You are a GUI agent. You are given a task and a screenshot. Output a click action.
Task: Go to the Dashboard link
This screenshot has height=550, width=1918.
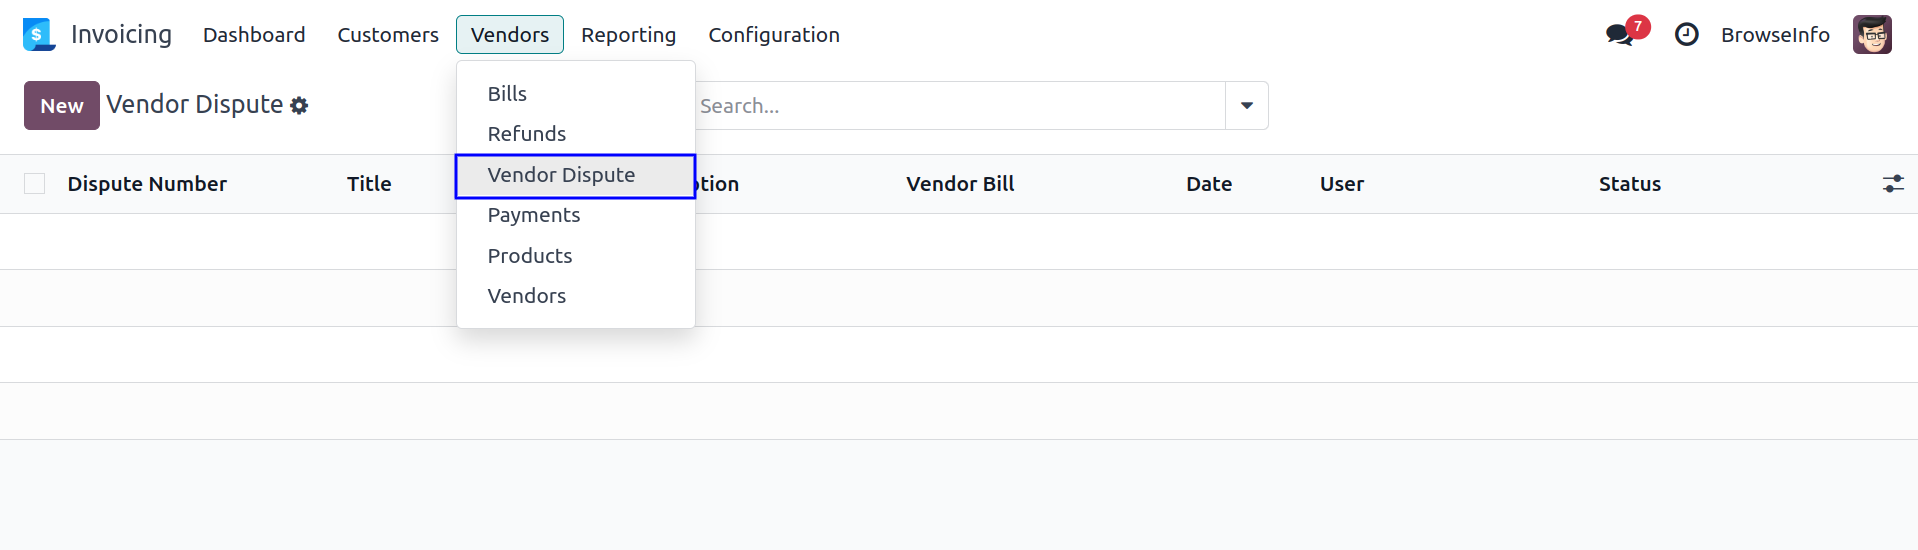click(x=254, y=35)
